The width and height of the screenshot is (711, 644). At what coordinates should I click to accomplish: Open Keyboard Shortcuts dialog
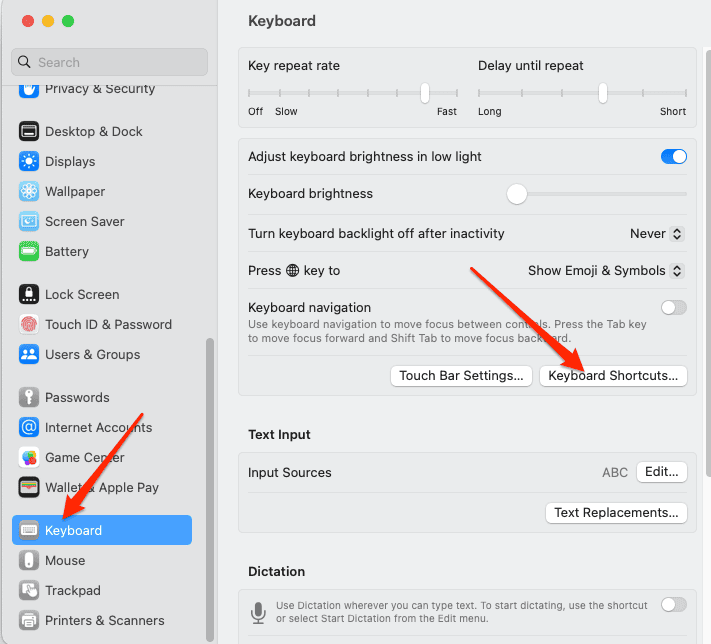613,376
